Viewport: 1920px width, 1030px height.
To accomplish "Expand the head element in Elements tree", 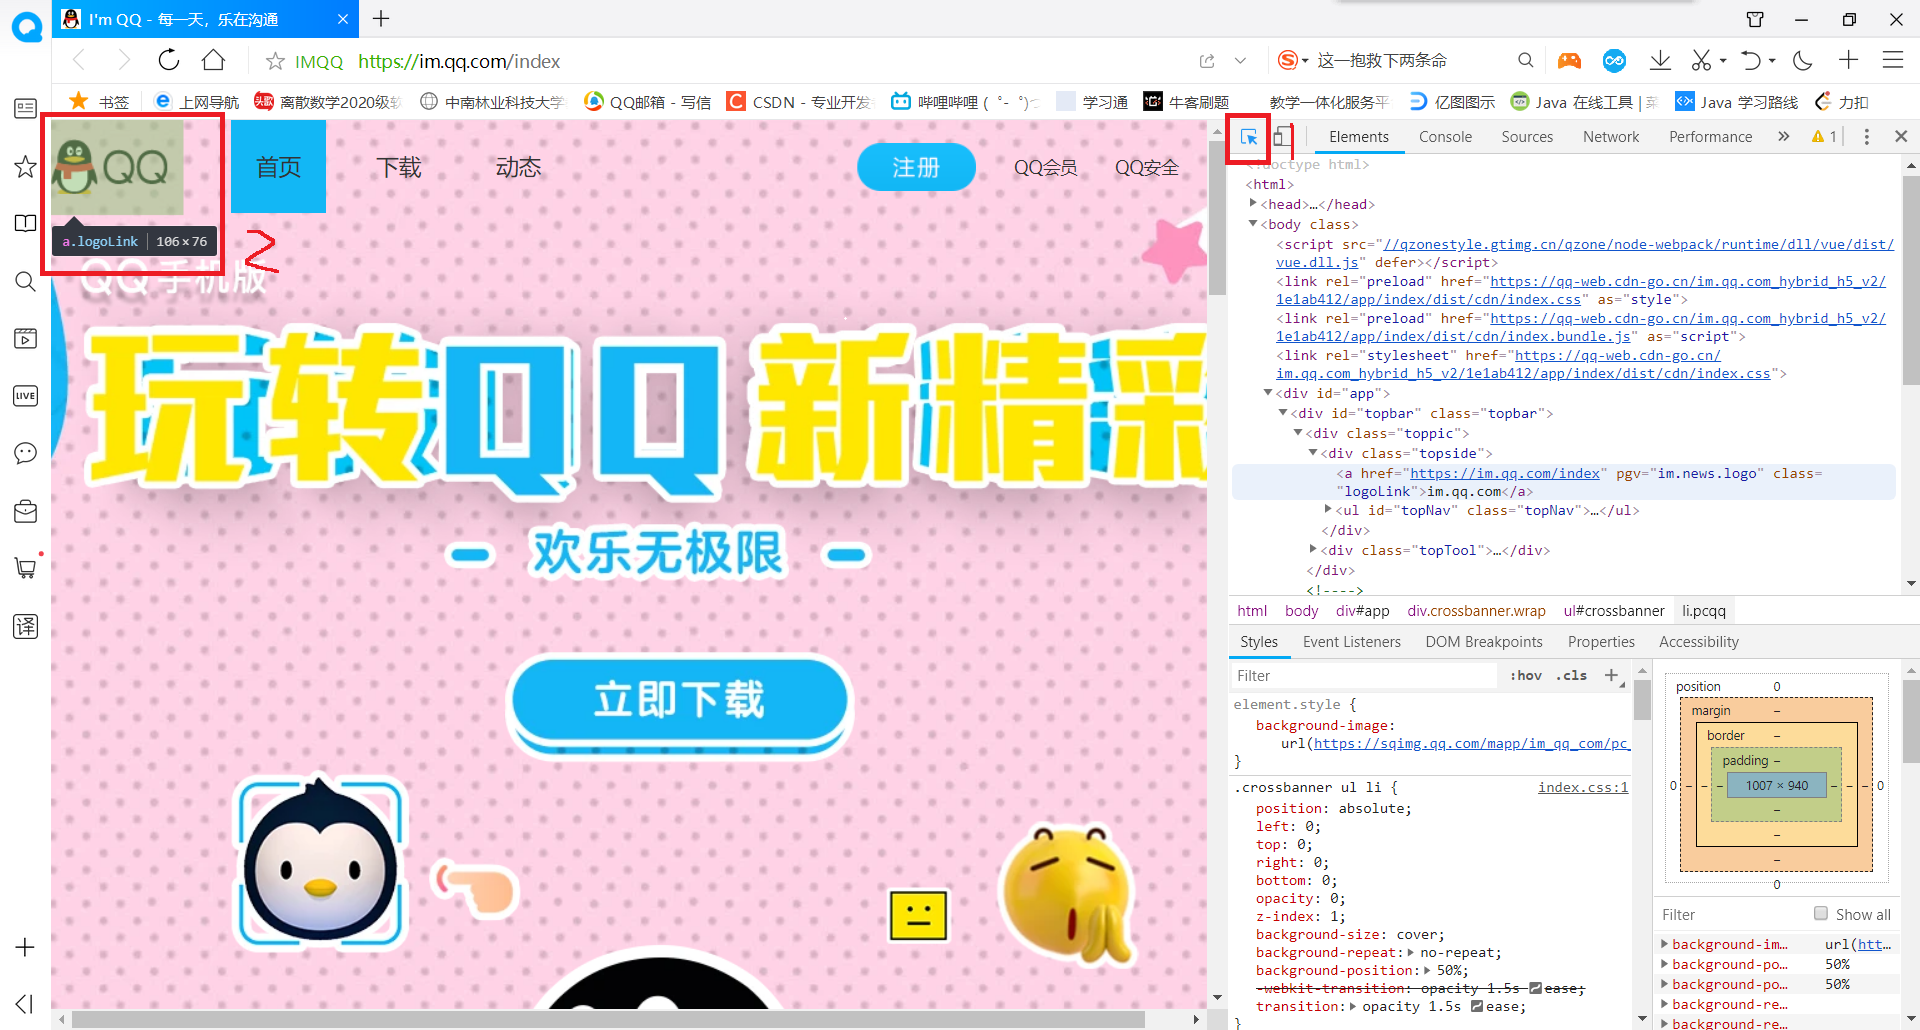I will point(1255,203).
